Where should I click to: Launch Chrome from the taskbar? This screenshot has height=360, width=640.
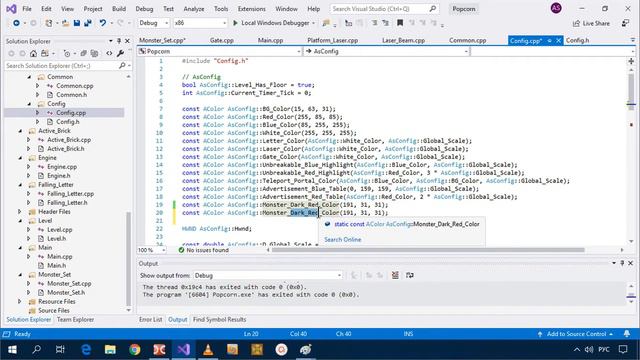(135, 350)
